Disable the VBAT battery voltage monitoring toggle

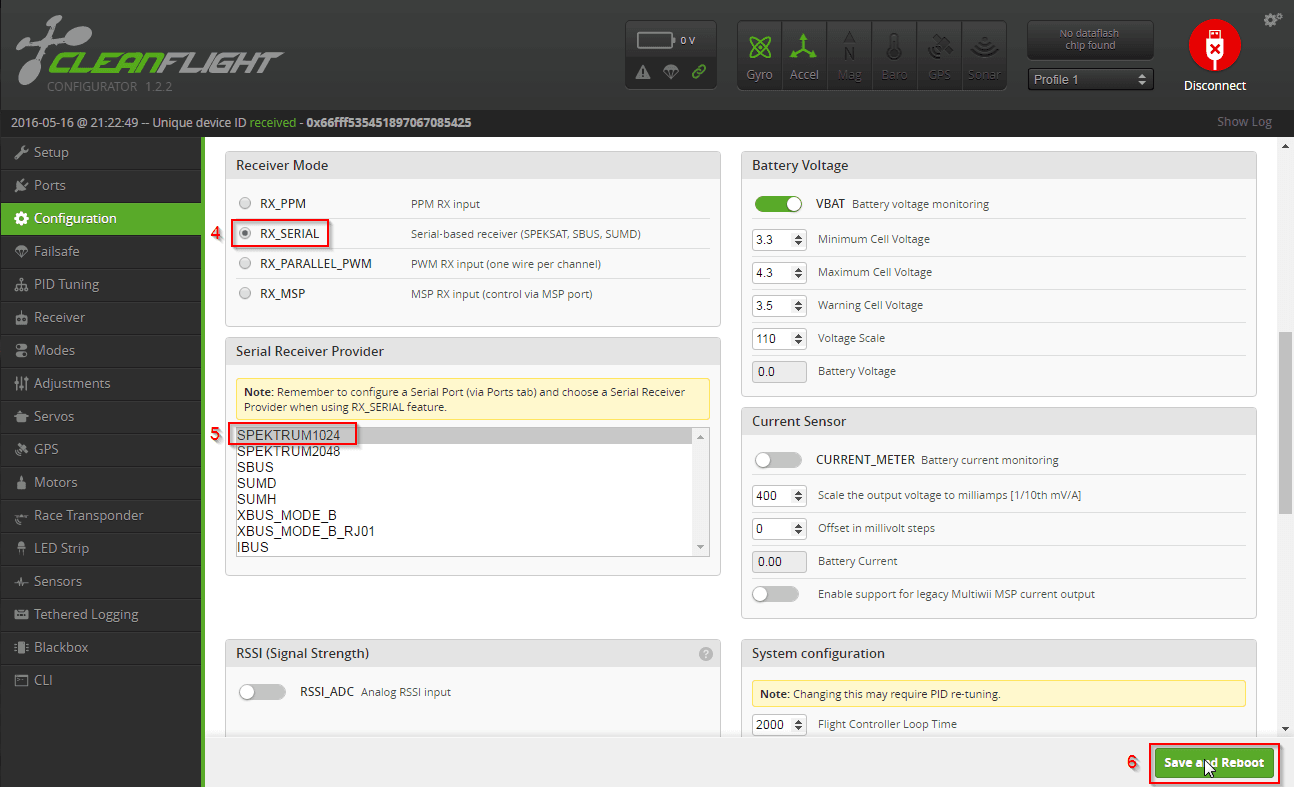pyautogui.click(x=778, y=203)
